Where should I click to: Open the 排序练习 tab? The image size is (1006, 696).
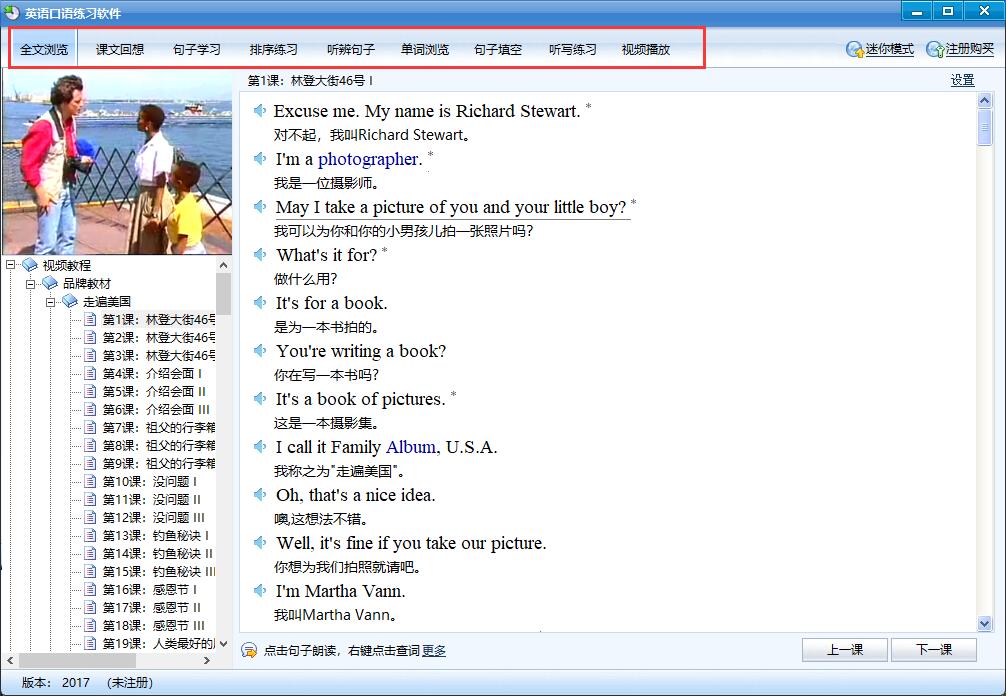pos(274,49)
